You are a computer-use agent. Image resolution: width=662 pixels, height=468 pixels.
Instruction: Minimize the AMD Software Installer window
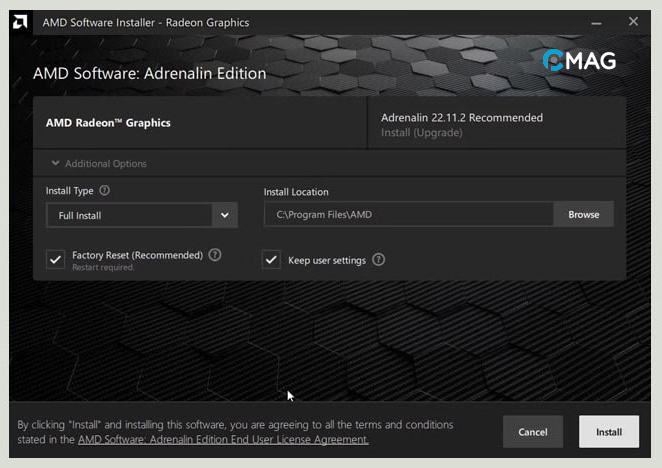point(596,22)
